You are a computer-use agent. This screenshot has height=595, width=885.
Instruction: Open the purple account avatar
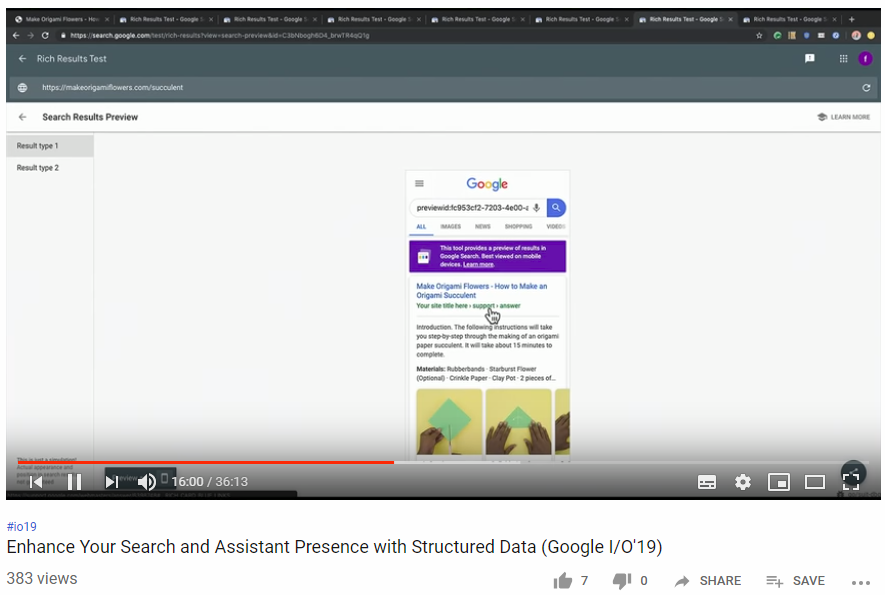pos(865,58)
